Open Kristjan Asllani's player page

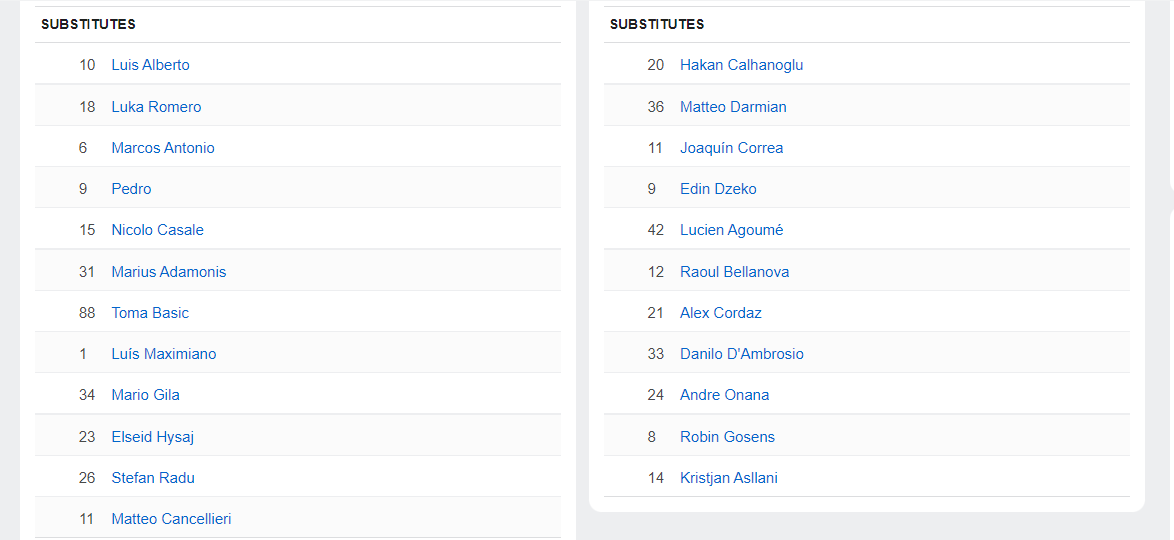click(728, 478)
